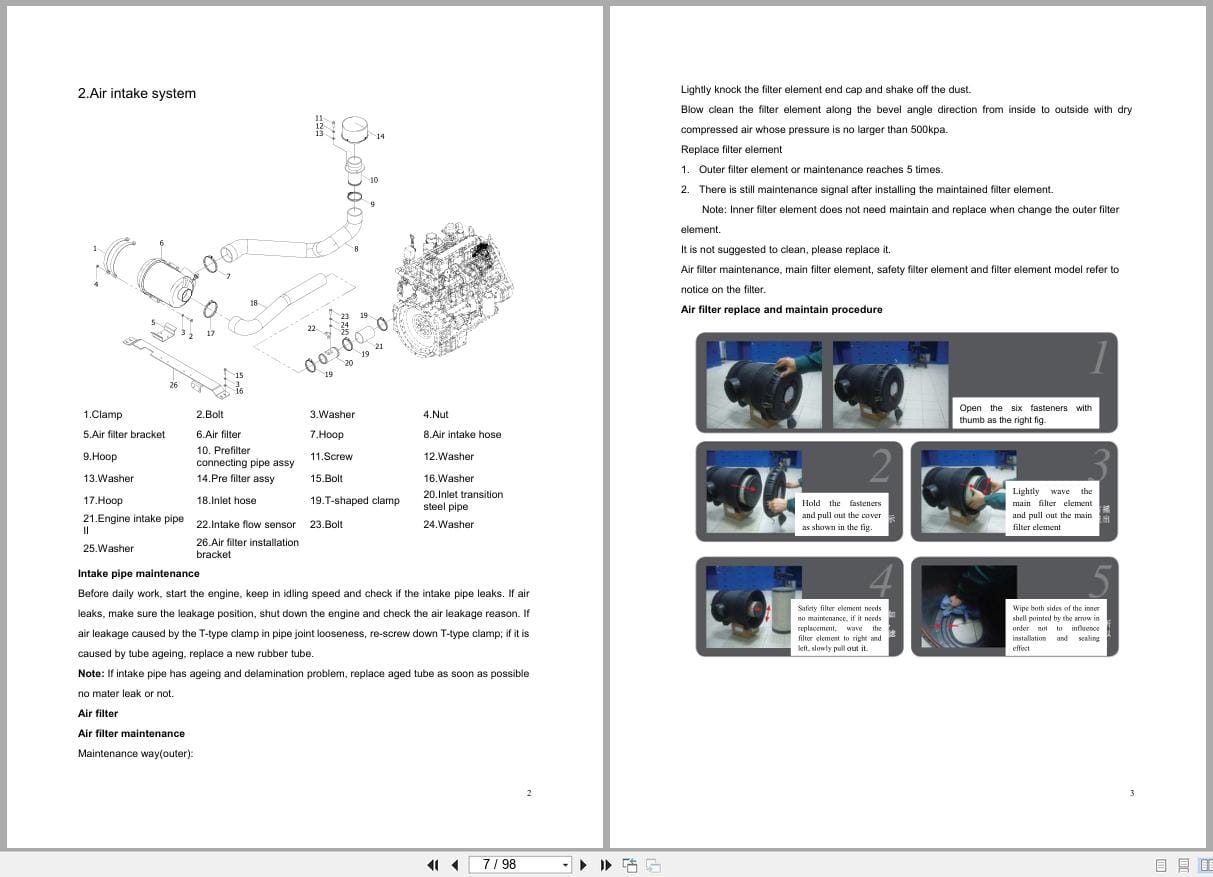
Task: Click the step 5 inner shell wiping photo
Action: pos(969,606)
